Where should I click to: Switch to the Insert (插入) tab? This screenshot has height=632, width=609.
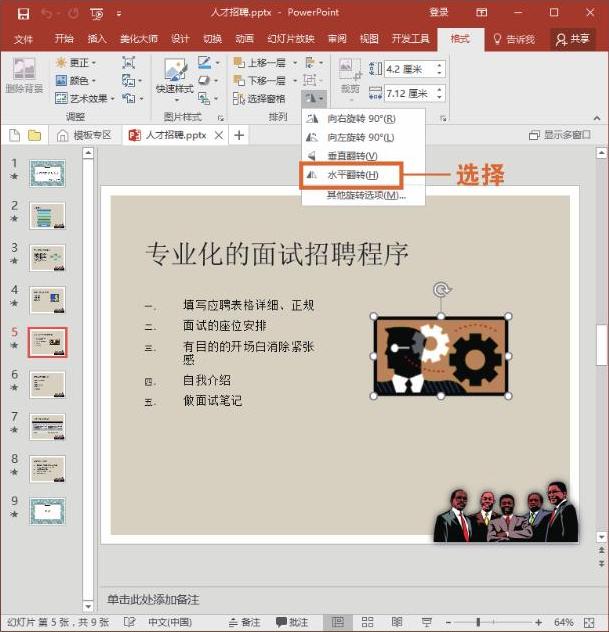point(97,39)
